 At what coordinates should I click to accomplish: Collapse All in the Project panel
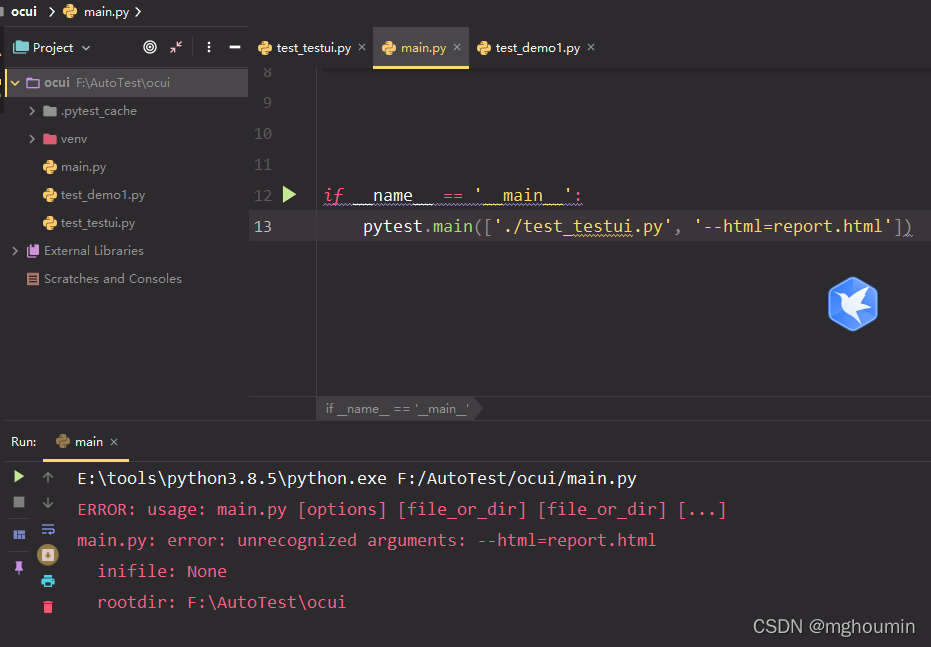click(x=174, y=47)
